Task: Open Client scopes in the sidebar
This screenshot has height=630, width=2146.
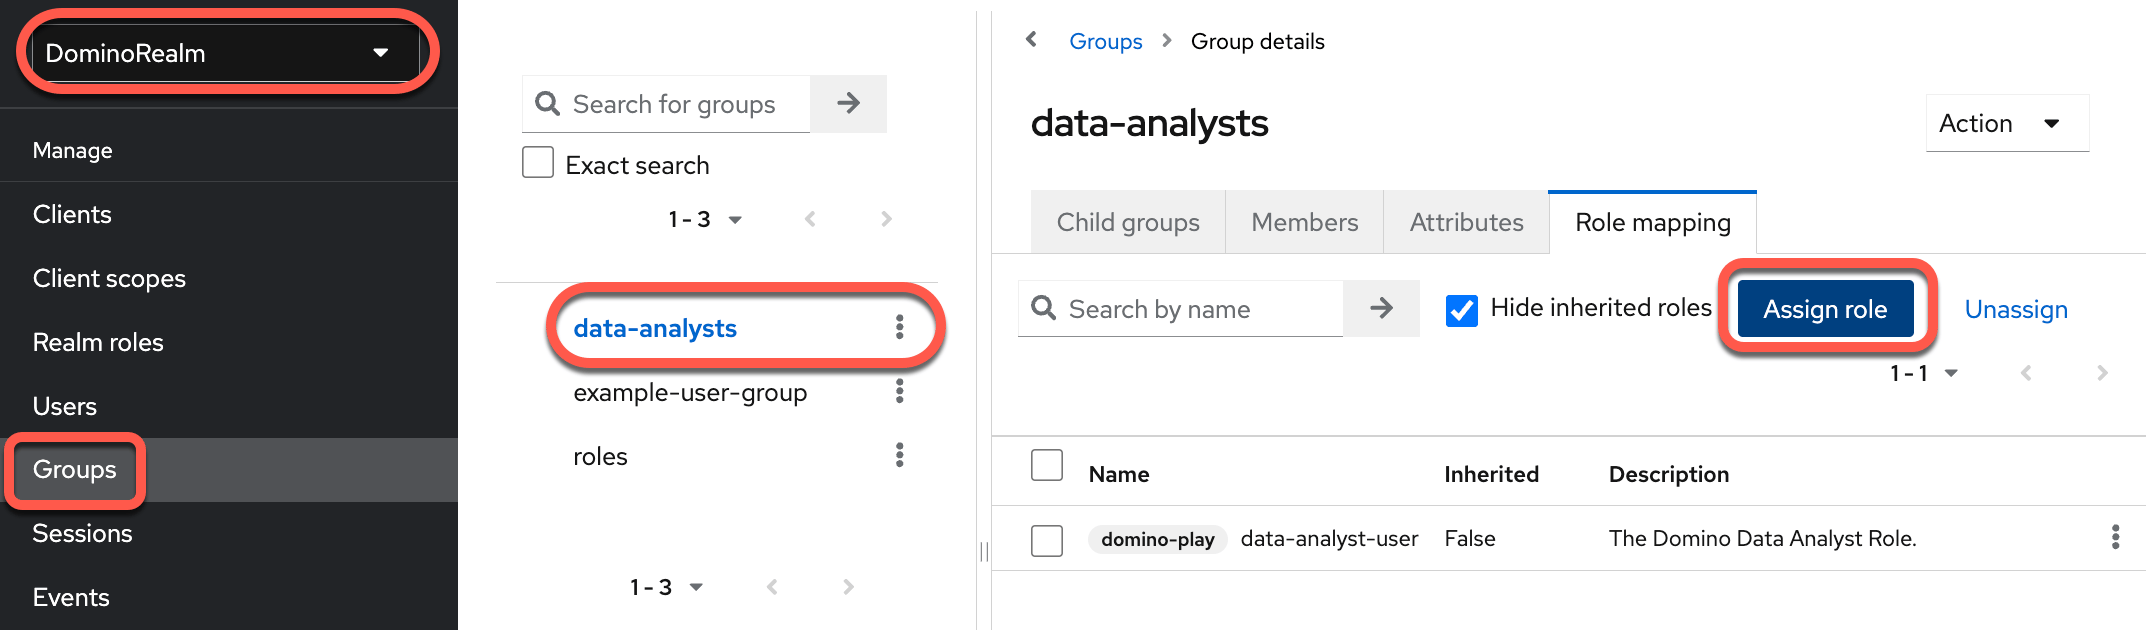Action: [109, 278]
